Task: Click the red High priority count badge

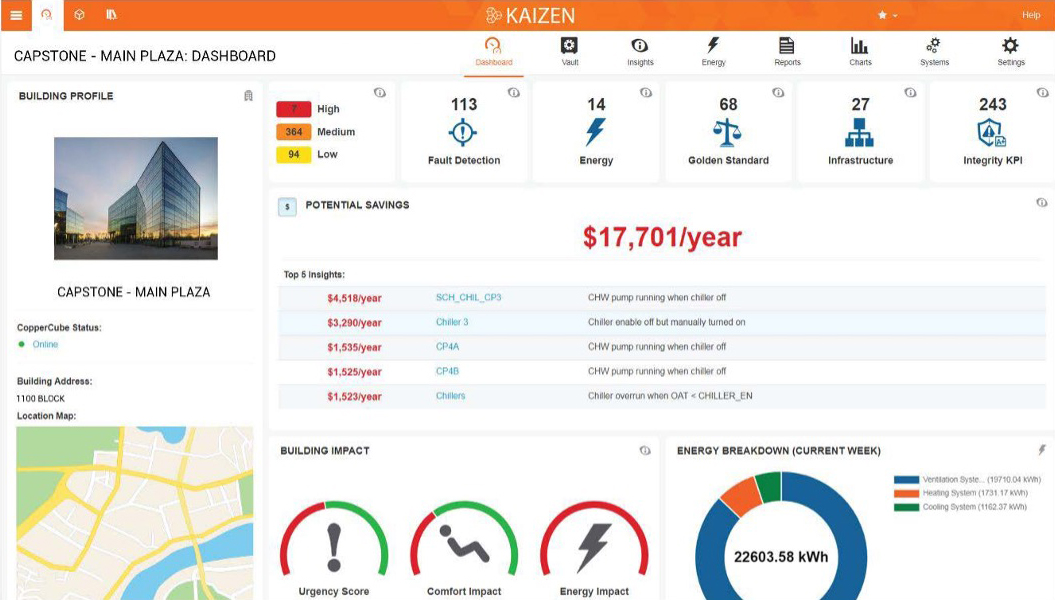Action: (293, 109)
